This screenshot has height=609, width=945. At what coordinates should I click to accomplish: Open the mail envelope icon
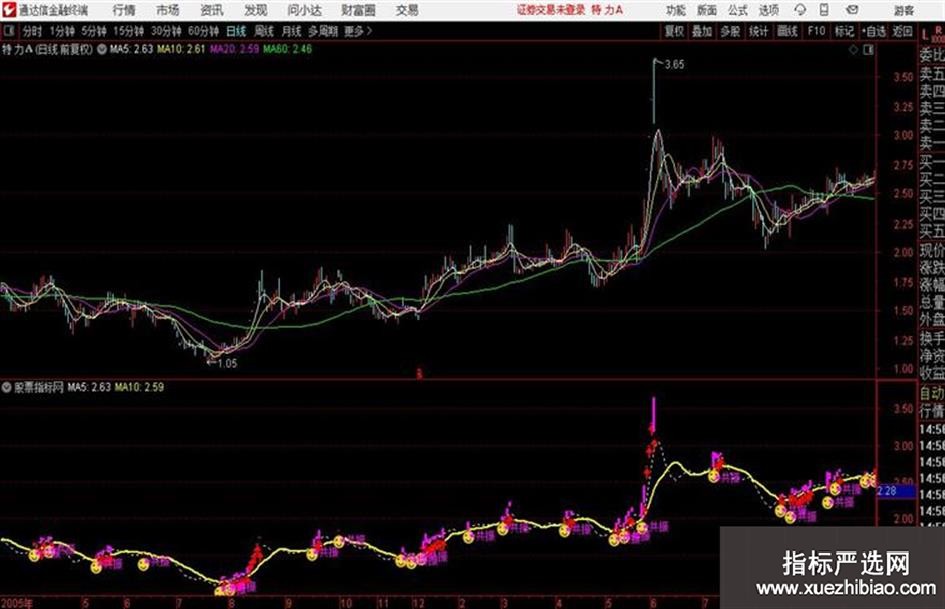pos(852,10)
